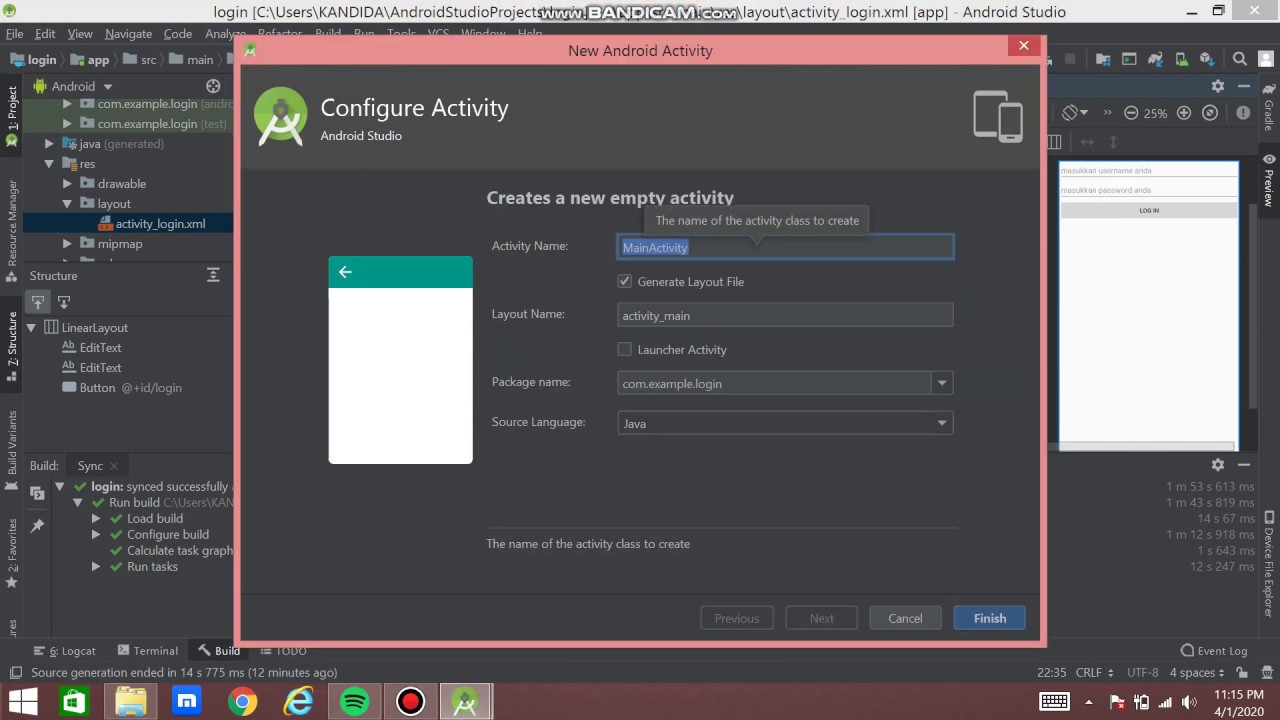Zoom out the layout preview
This screenshot has height=720, width=1280.
coord(1131,113)
